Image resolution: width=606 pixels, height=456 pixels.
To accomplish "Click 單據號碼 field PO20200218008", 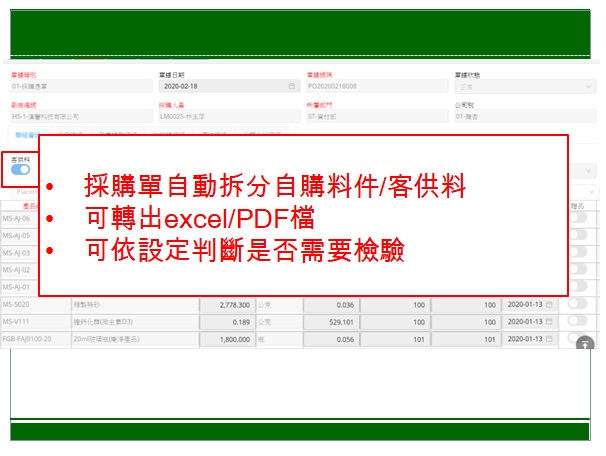I will [377, 86].
